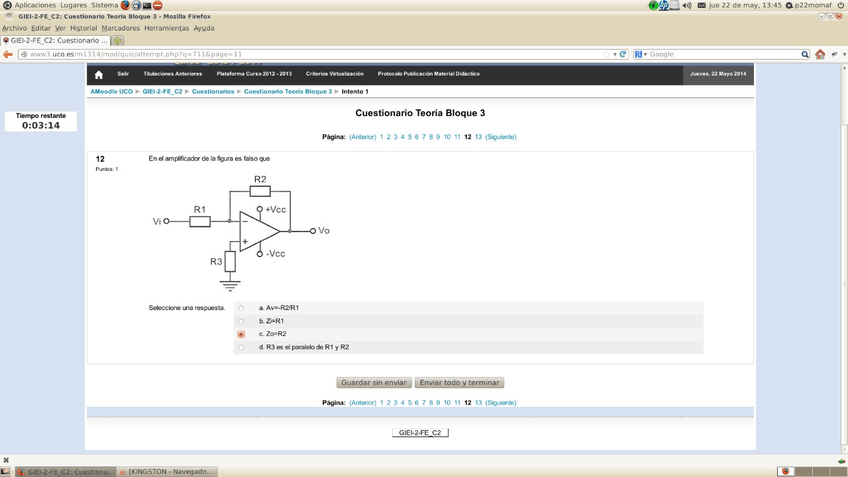Image resolution: width=848 pixels, height=477 pixels.
Task: Select answer a. Av=-R2/R1
Action: click(x=241, y=308)
